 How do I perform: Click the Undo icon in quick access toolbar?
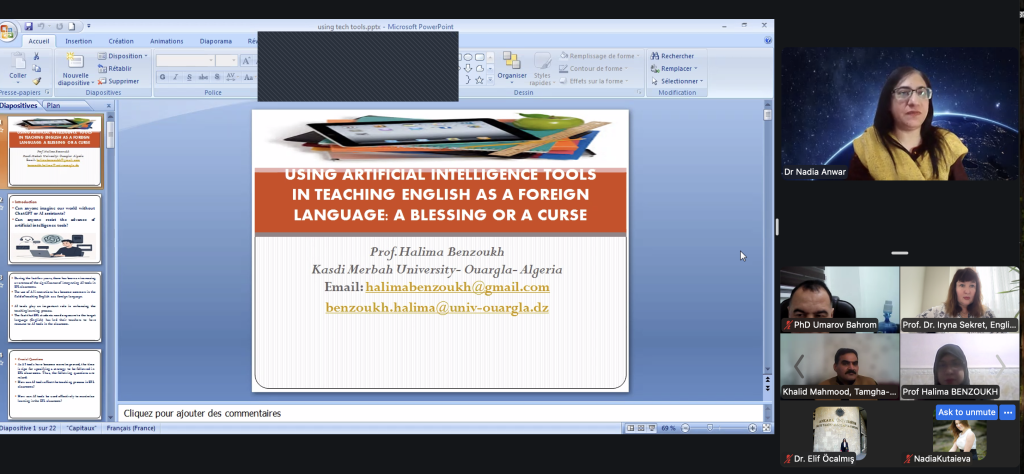click(40, 27)
